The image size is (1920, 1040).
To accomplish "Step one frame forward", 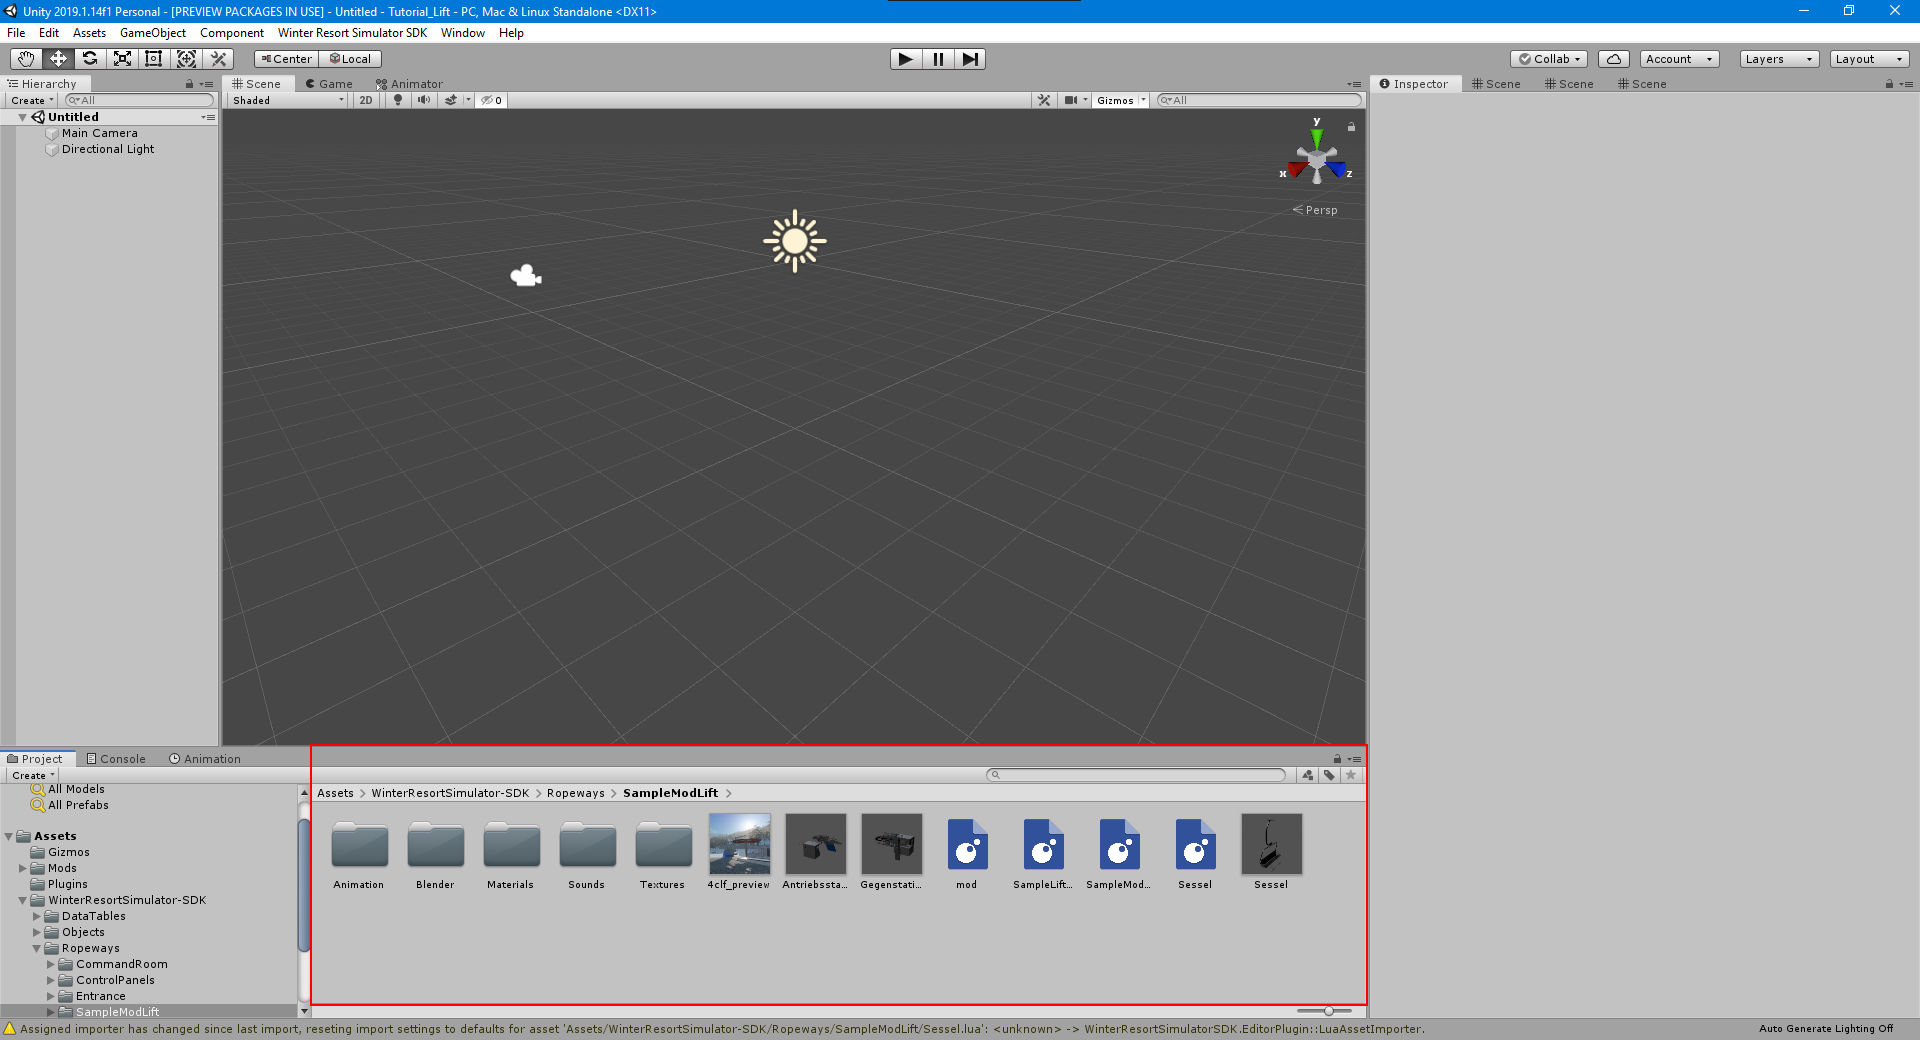I will click(x=970, y=59).
